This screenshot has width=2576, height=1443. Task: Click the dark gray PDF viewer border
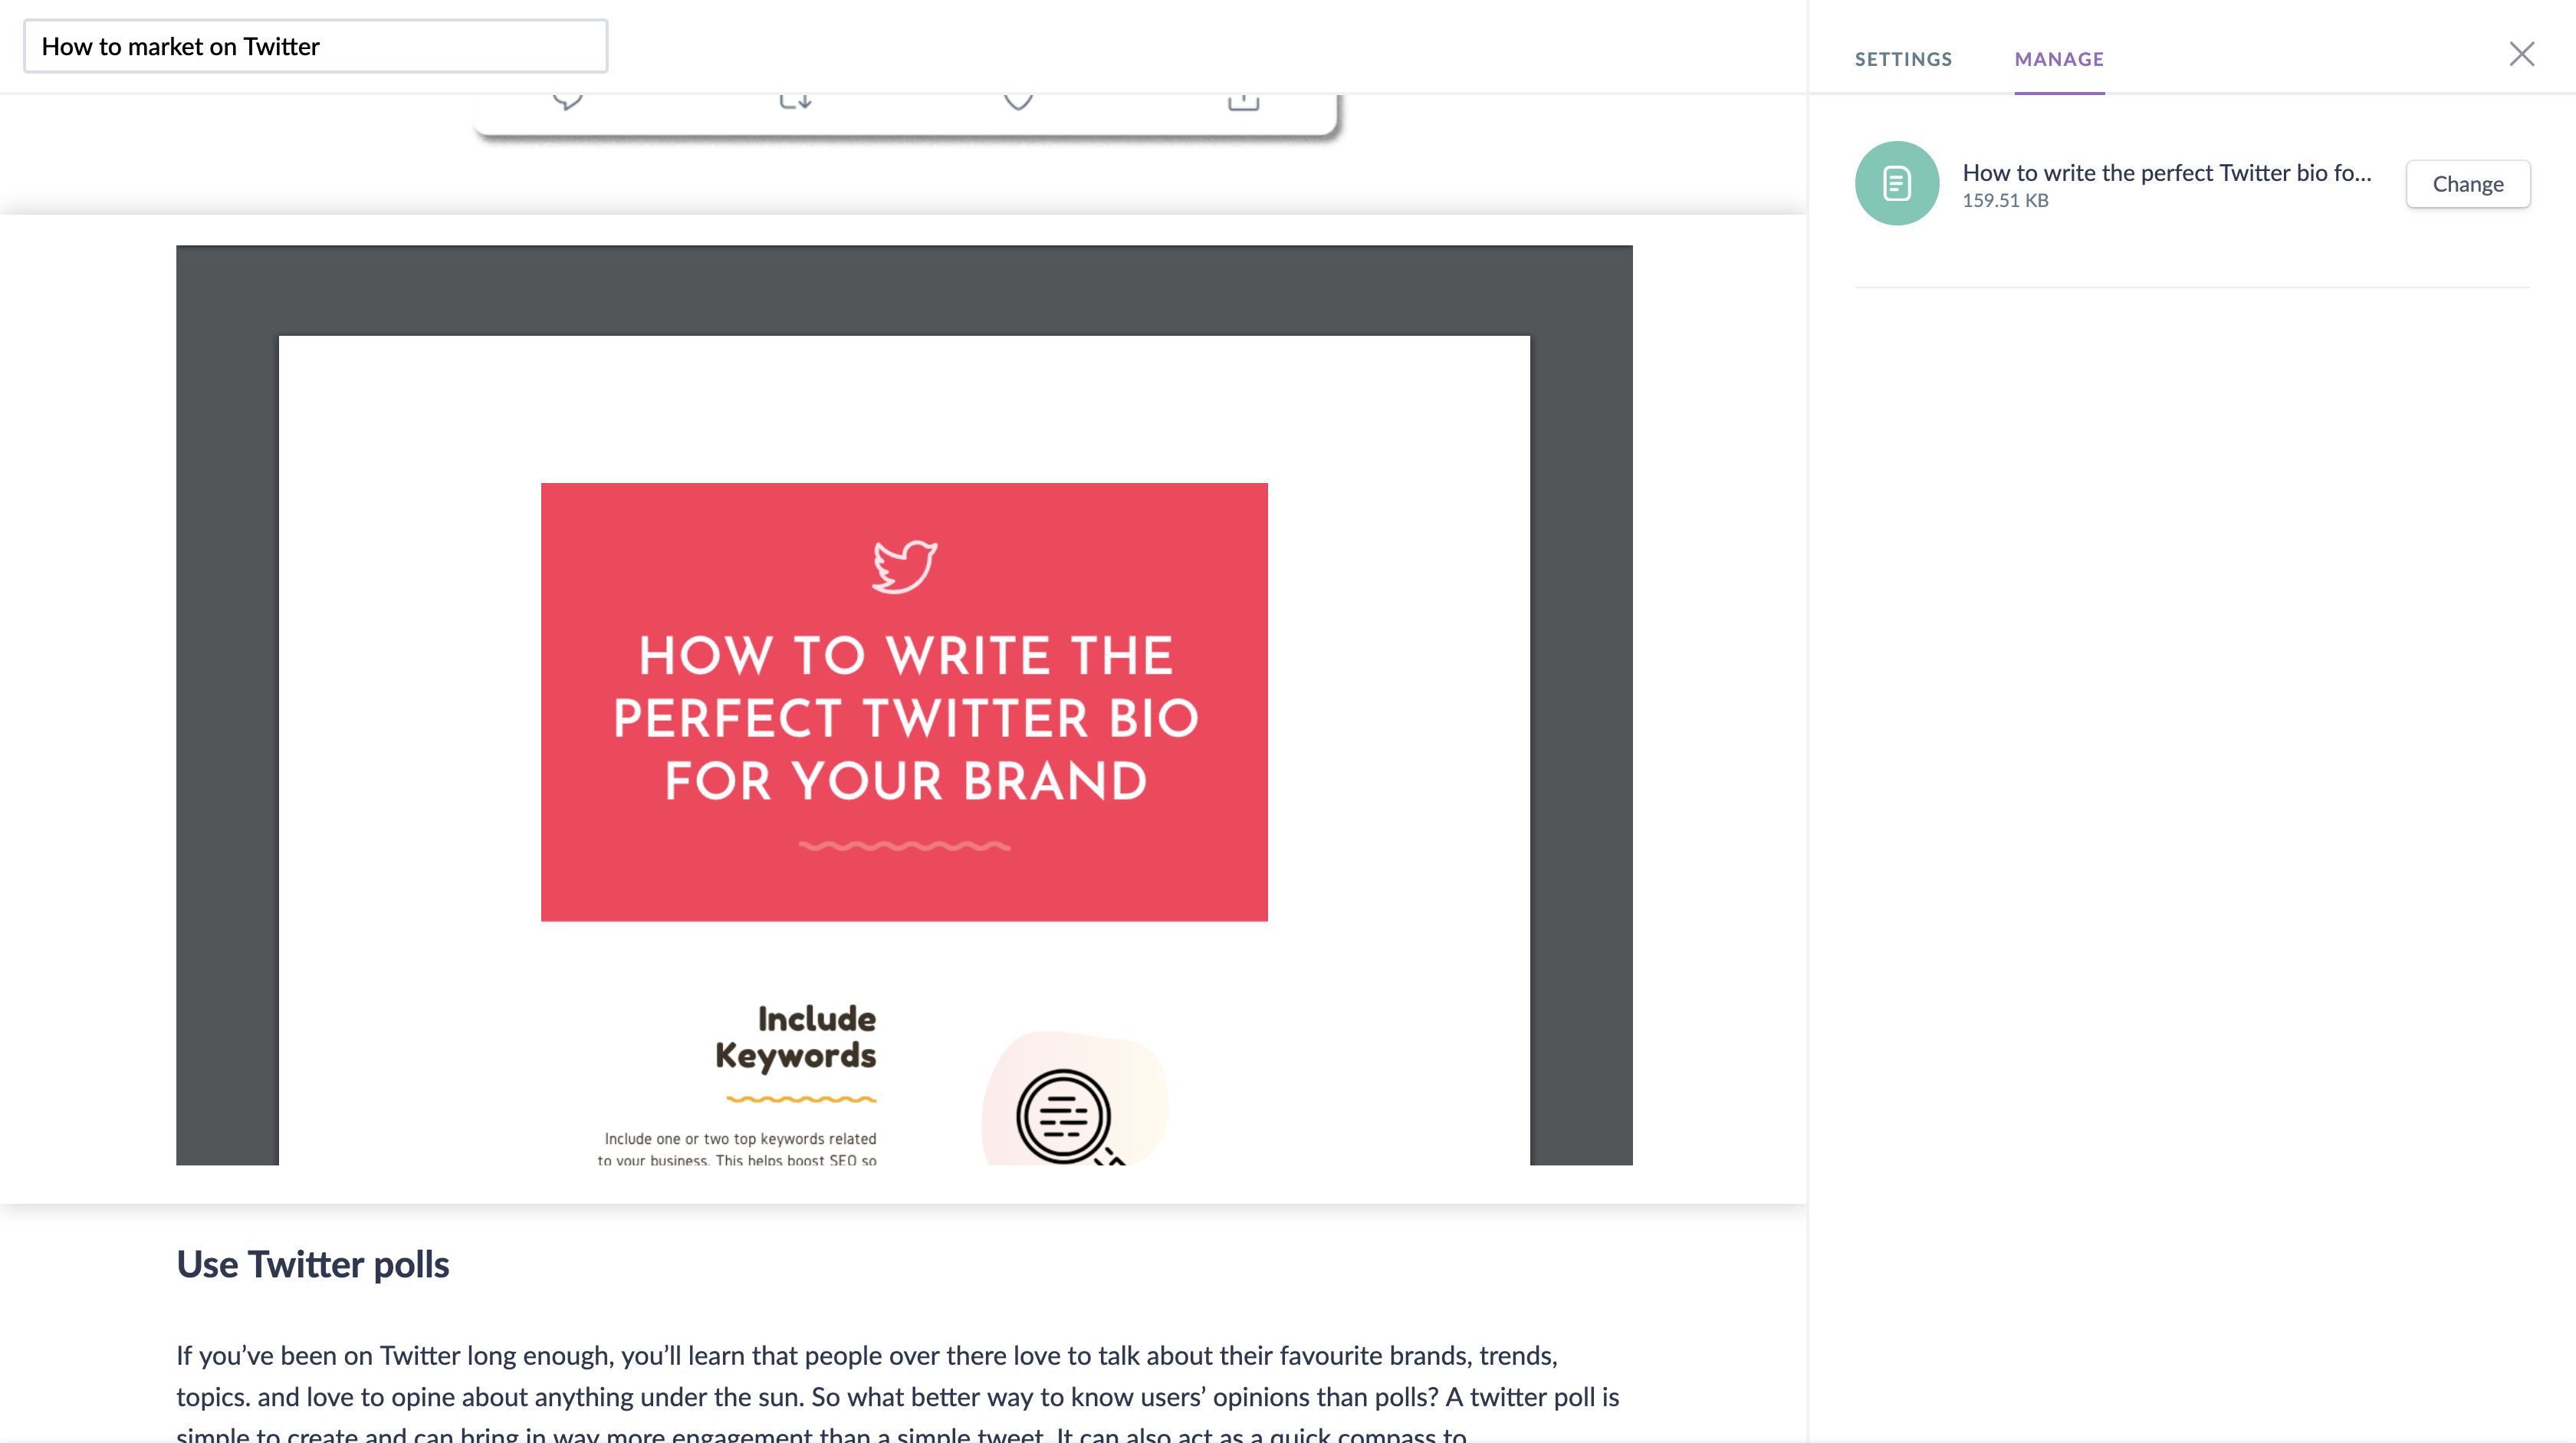(x=226, y=700)
